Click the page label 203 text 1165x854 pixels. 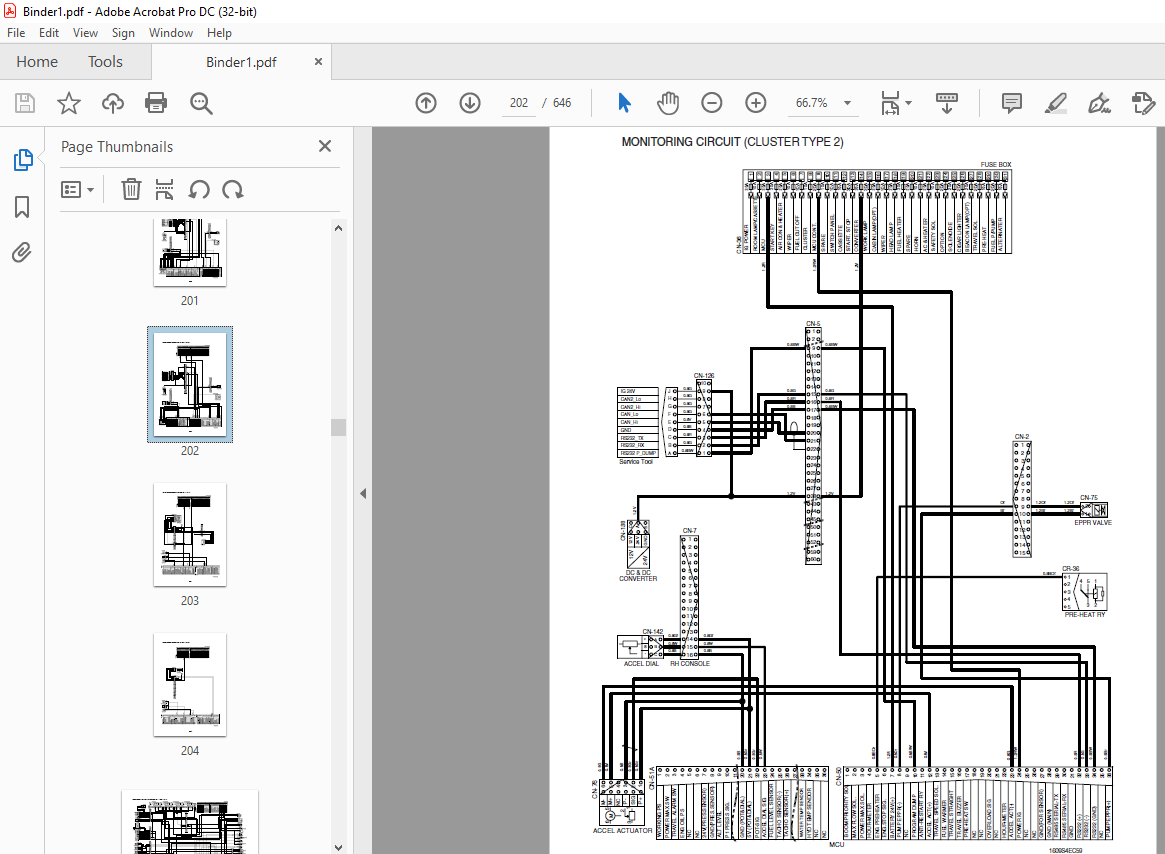tap(189, 601)
